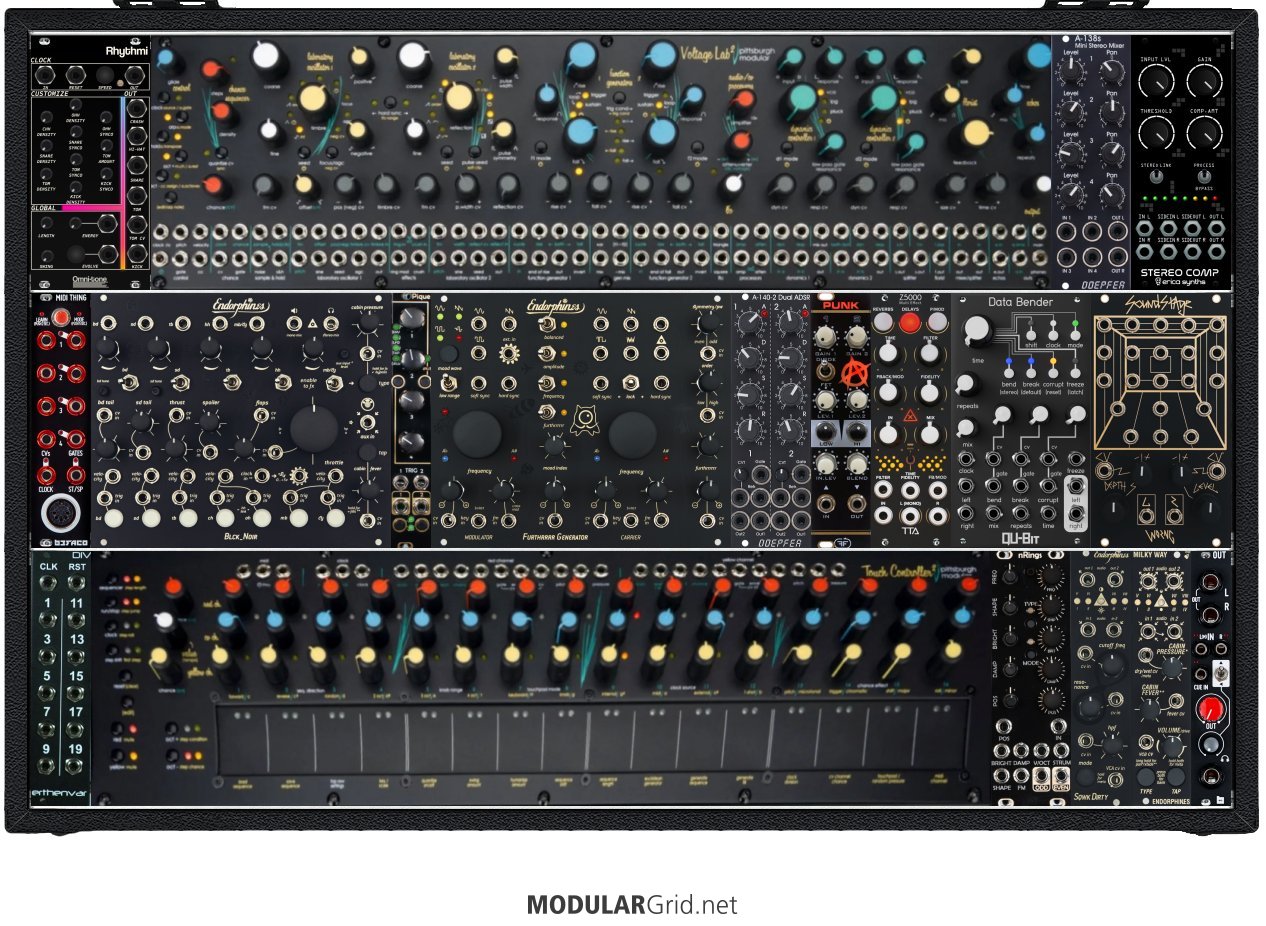
Task: Click the Rhythmi LENGTH knob
Action: pos(47,223)
